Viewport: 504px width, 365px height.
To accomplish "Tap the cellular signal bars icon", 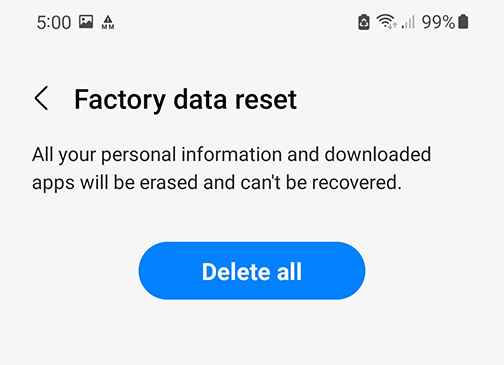I will pos(409,22).
